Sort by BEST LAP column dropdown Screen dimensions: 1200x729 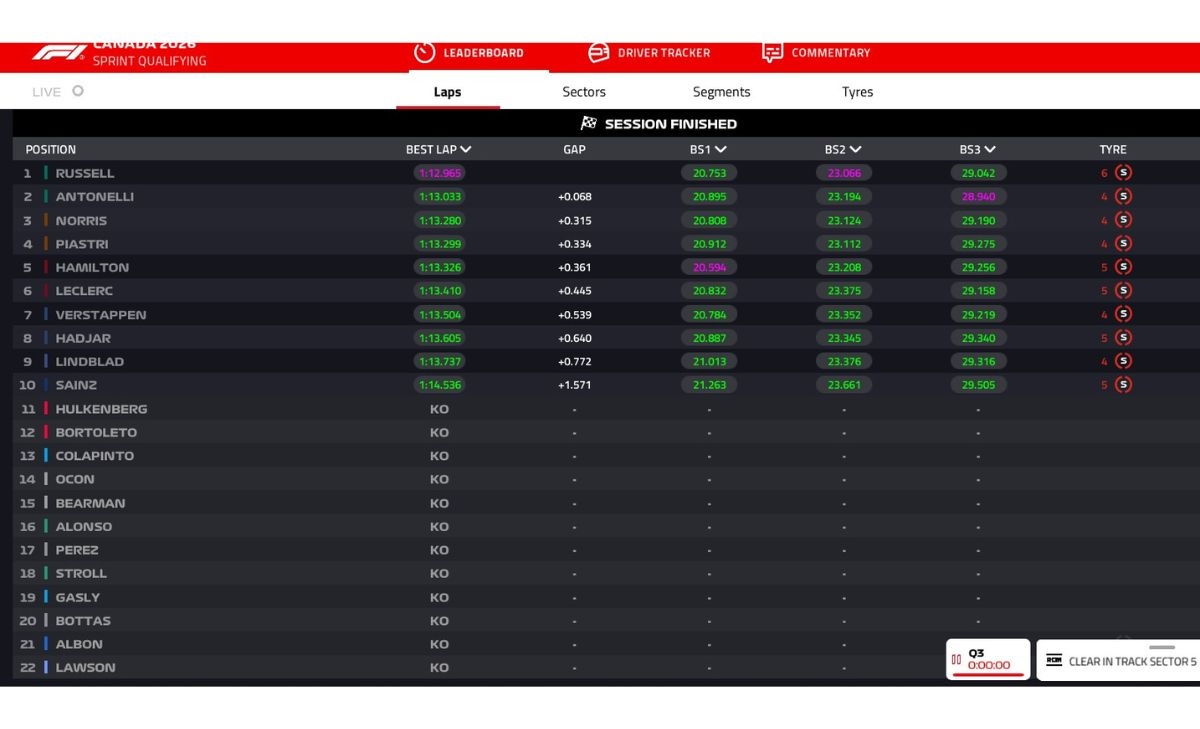click(x=438, y=149)
